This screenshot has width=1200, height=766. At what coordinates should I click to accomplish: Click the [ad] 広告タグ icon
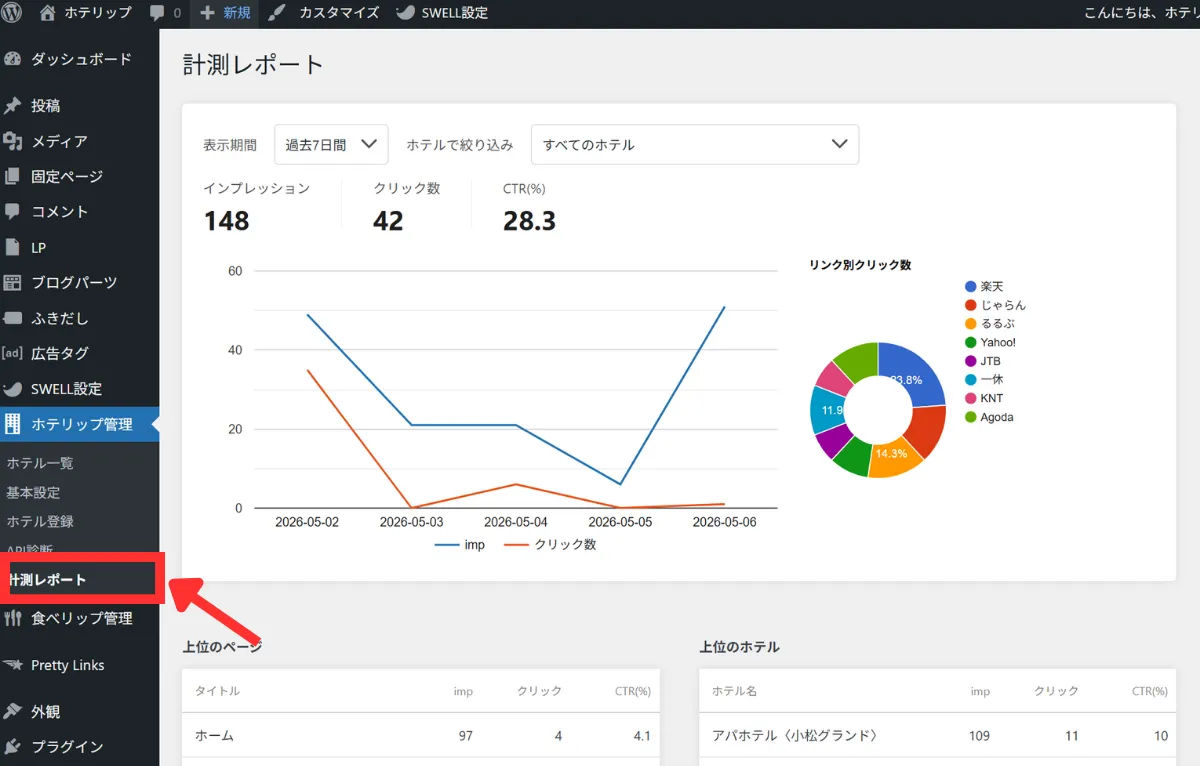[13, 353]
